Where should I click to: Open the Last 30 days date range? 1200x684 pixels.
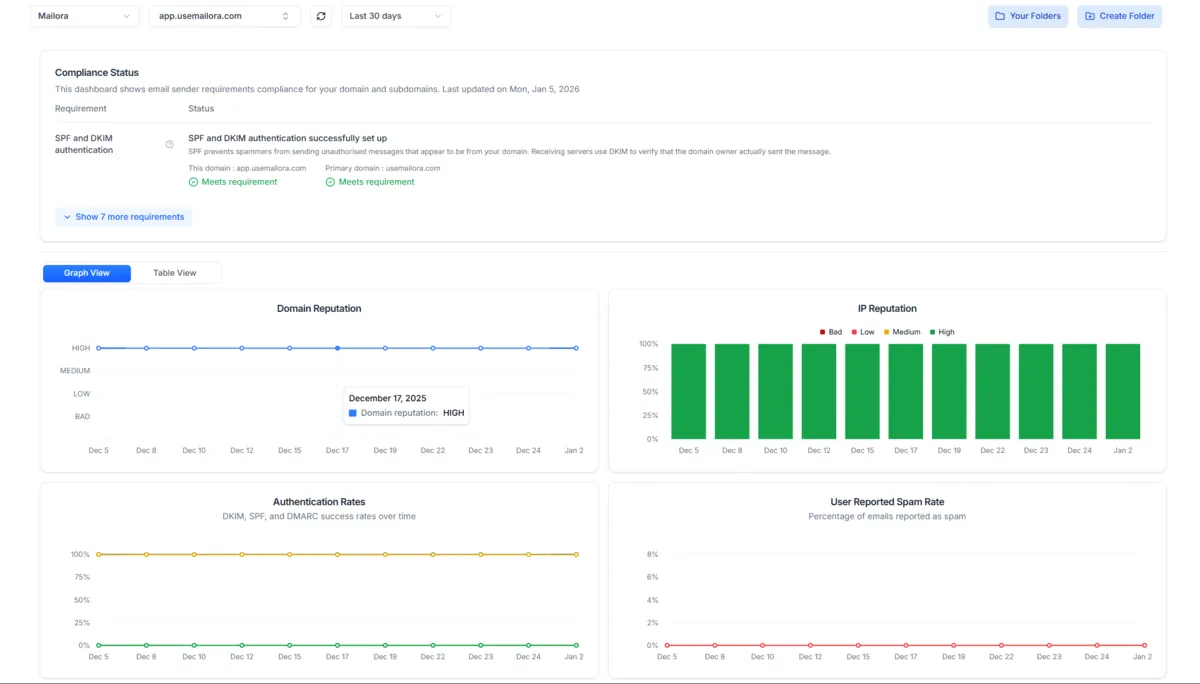pyautogui.click(x=395, y=16)
